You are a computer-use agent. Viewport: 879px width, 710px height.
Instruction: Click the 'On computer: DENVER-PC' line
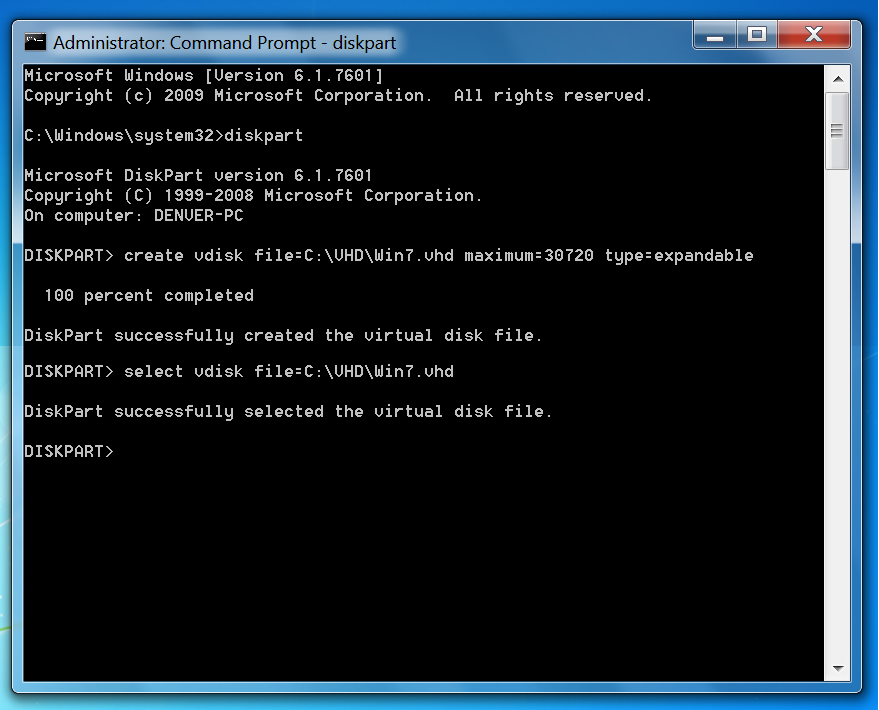(x=133, y=216)
